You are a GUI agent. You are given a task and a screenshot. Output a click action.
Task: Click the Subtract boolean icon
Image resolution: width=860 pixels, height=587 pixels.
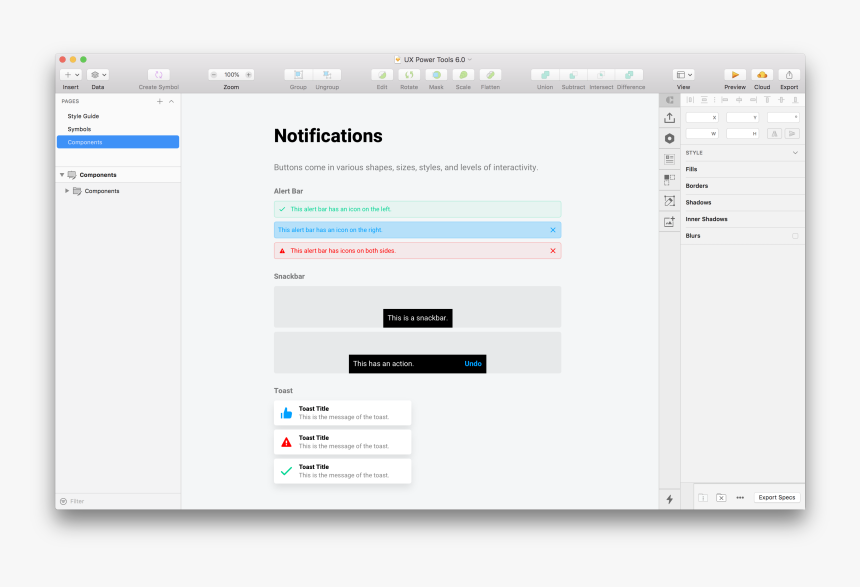(573, 75)
